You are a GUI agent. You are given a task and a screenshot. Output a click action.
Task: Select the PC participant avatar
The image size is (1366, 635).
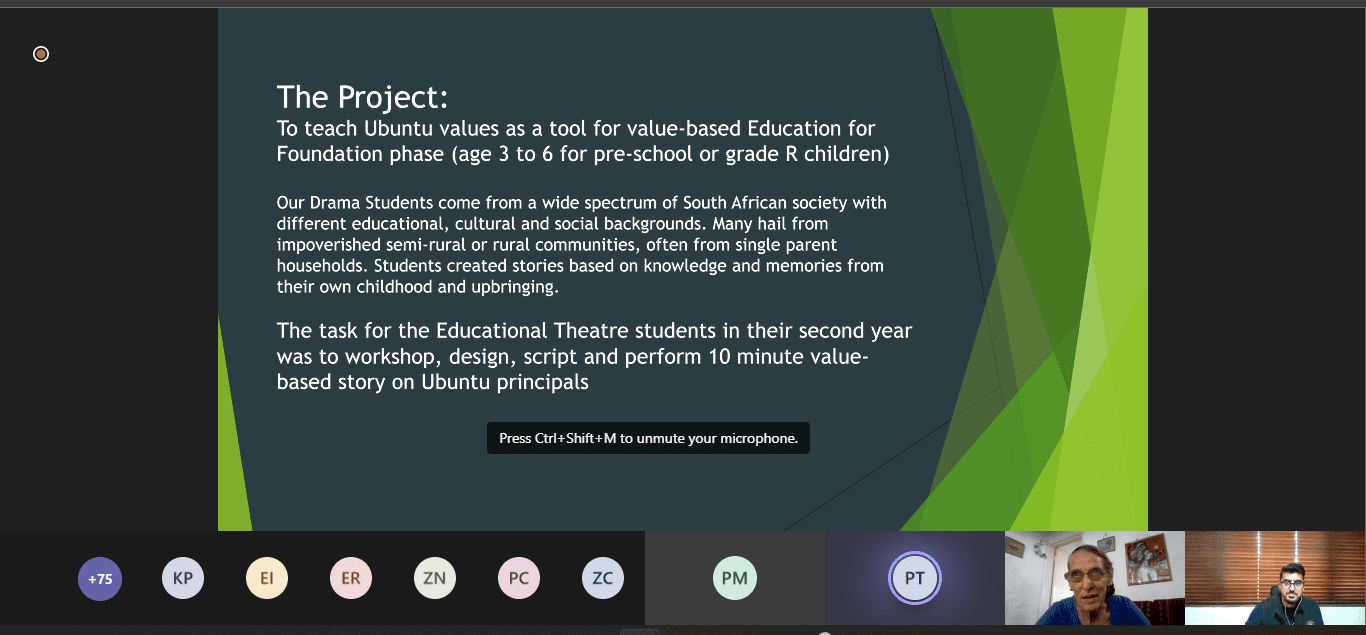tap(519, 578)
